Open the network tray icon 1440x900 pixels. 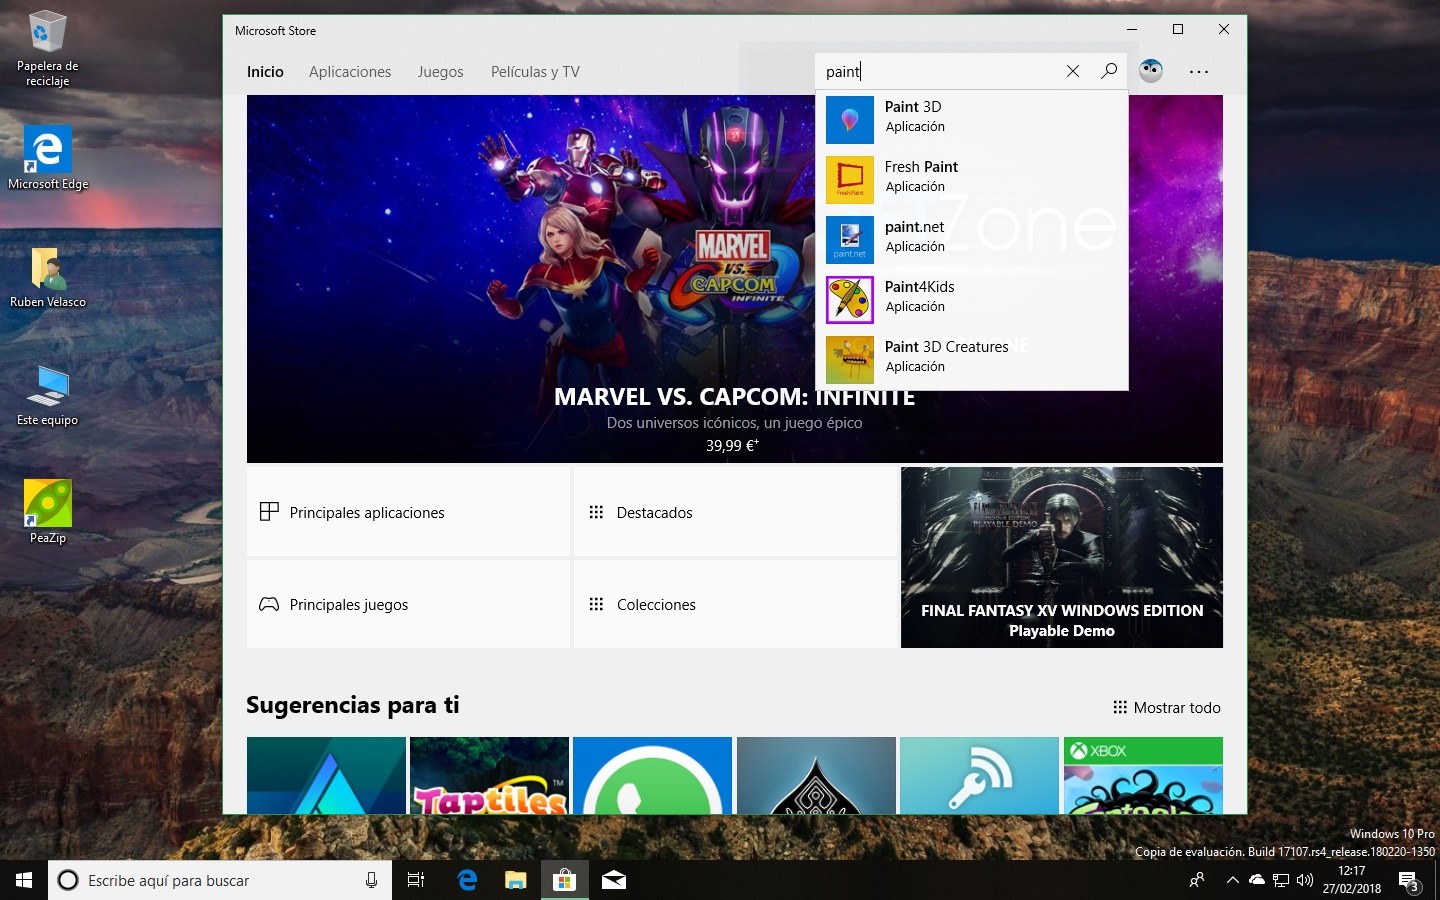tap(1281, 880)
